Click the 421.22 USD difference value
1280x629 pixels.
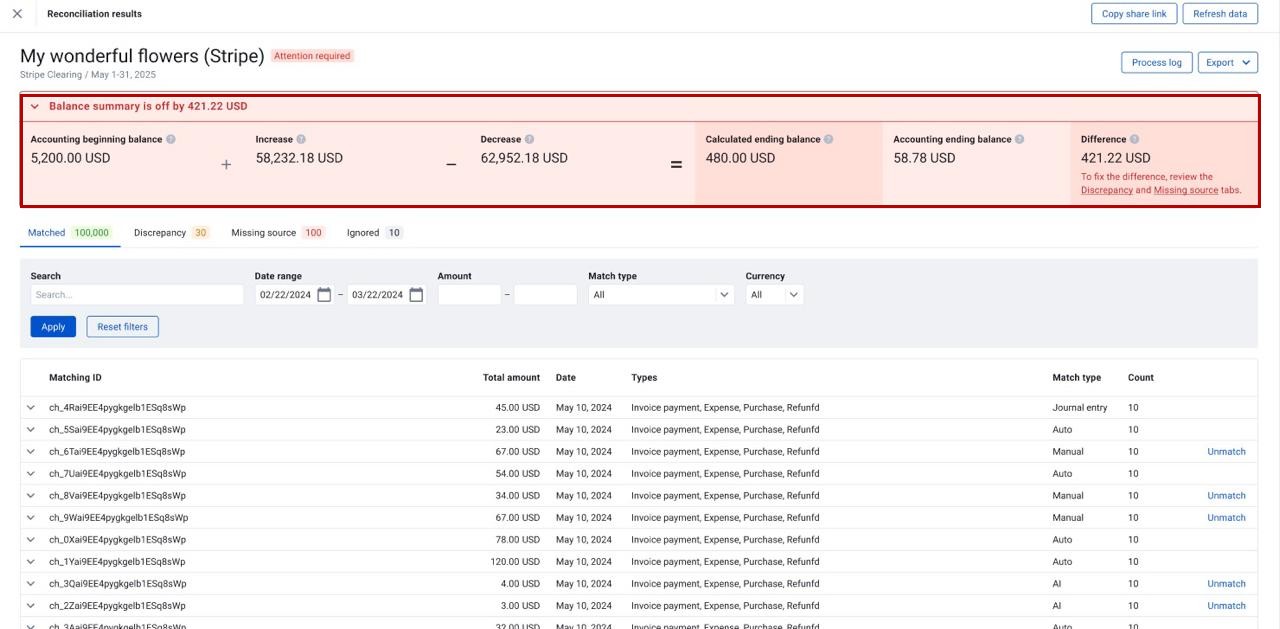click(x=1116, y=158)
